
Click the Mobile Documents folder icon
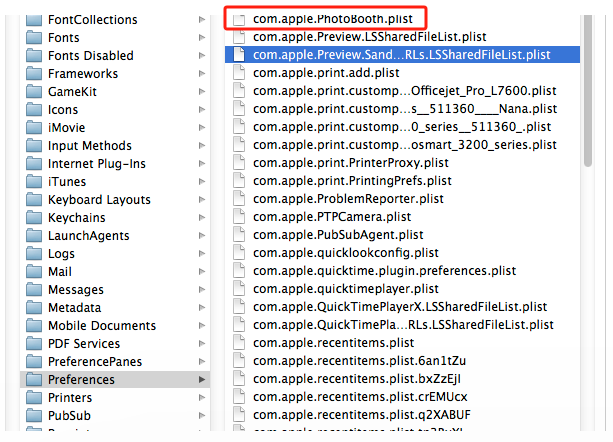coord(34,326)
